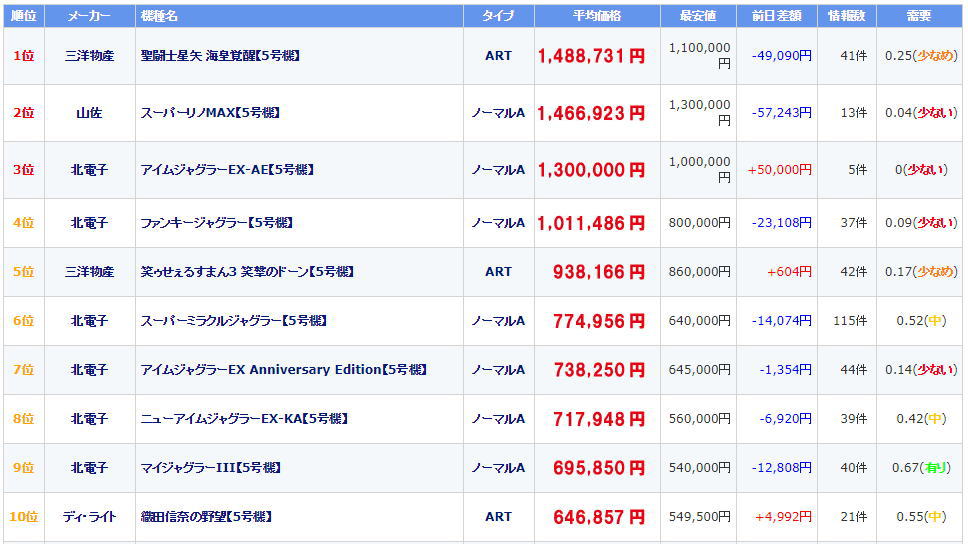Select day difference +4,992円
The height and width of the screenshot is (544, 968).
783,516
